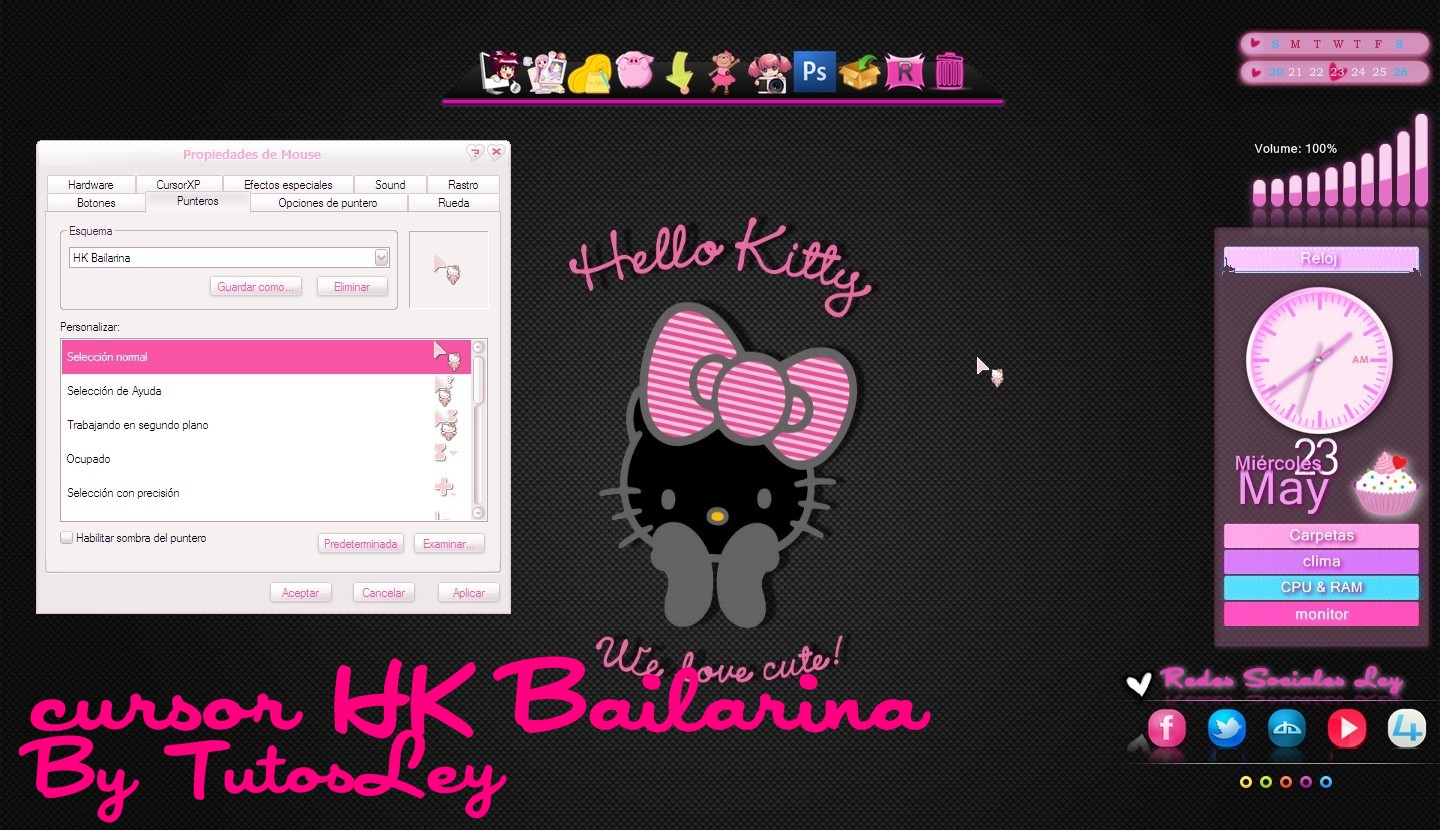Select the Punteros tab
1440x830 pixels.
198,202
